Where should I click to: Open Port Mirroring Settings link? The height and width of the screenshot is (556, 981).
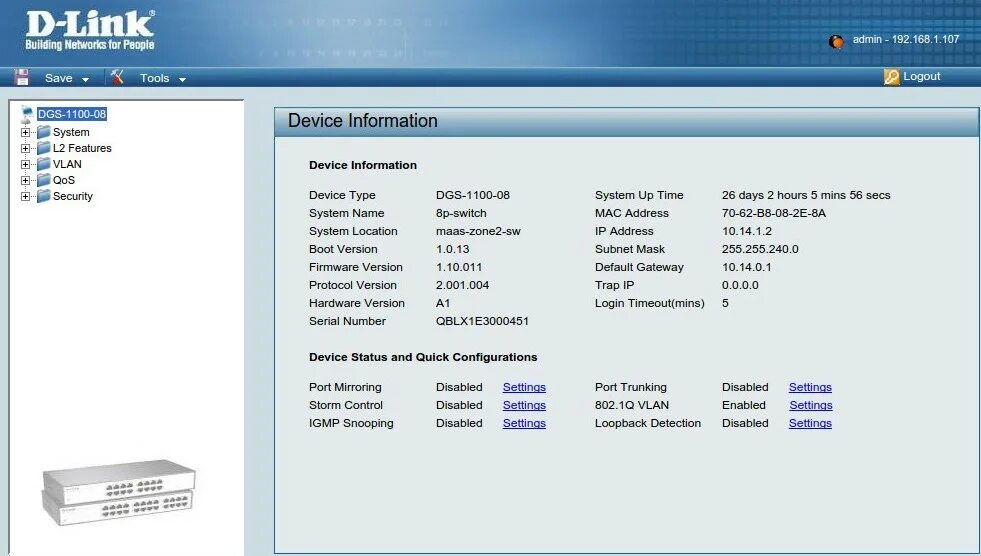524,387
